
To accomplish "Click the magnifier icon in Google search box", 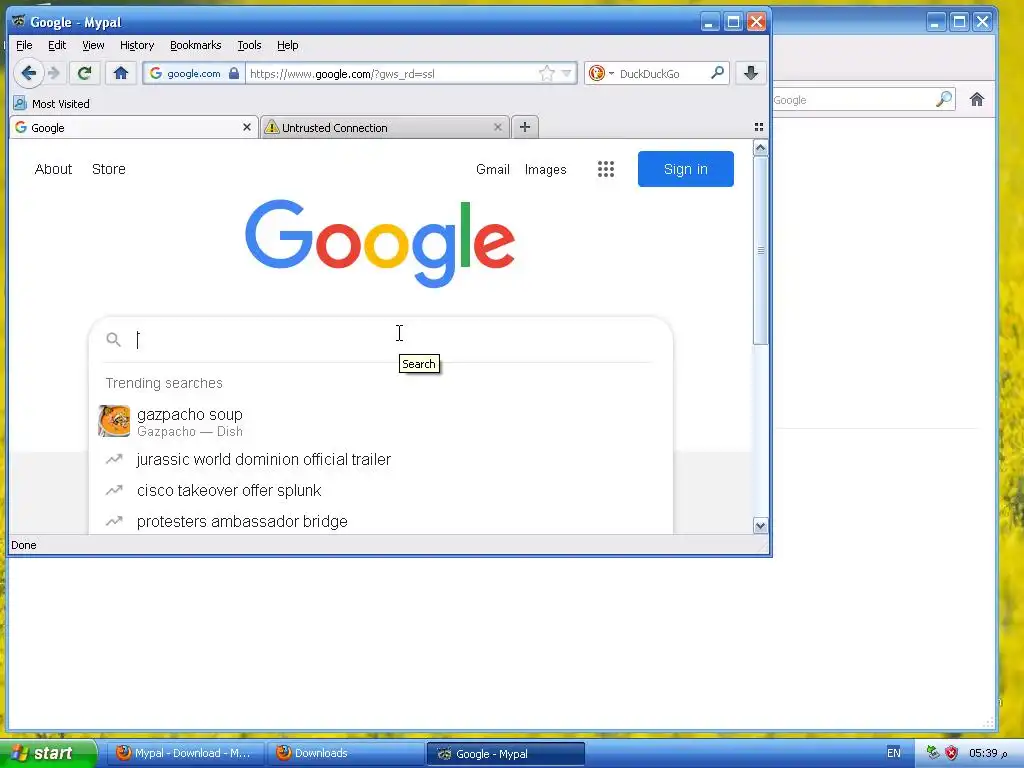I will (x=114, y=340).
